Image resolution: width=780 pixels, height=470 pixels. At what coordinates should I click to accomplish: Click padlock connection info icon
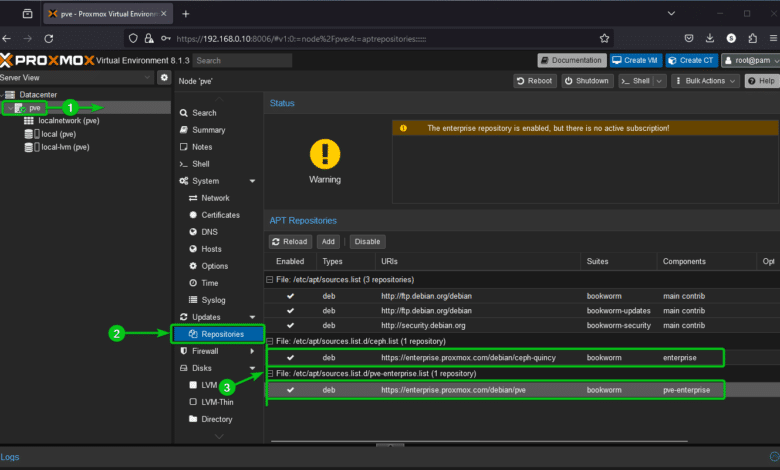click(x=149, y=38)
